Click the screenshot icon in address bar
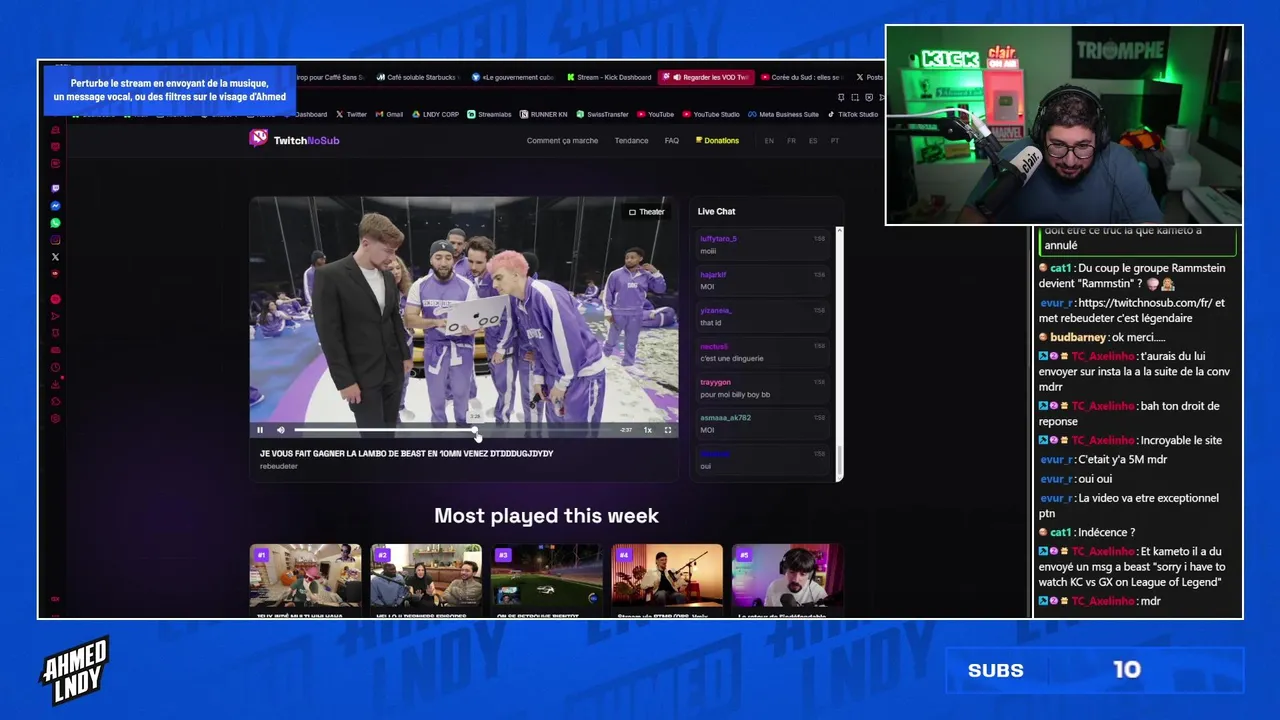Viewport: 1280px width, 720px height. tap(855, 97)
